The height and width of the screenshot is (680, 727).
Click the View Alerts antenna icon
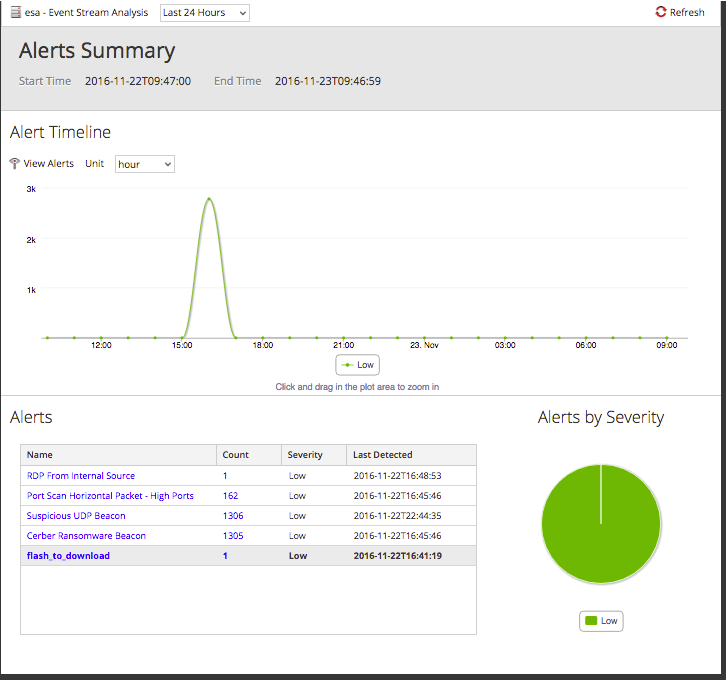pyautogui.click(x=14, y=164)
